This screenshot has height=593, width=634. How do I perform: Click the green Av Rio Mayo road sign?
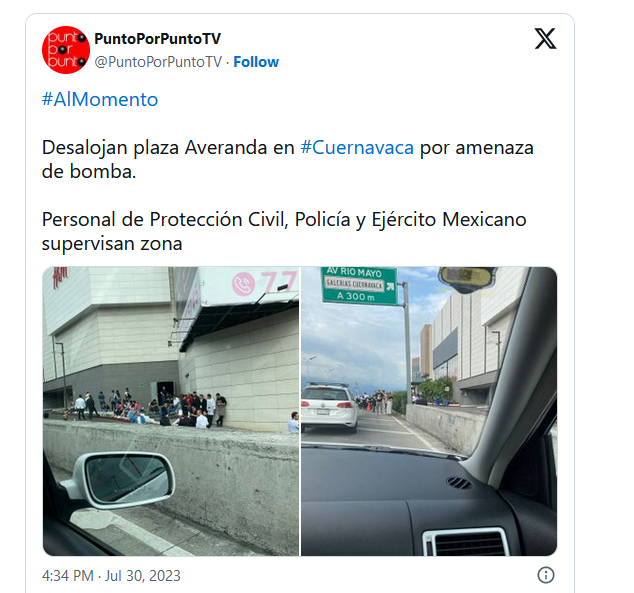pyautogui.click(x=359, y=285)
